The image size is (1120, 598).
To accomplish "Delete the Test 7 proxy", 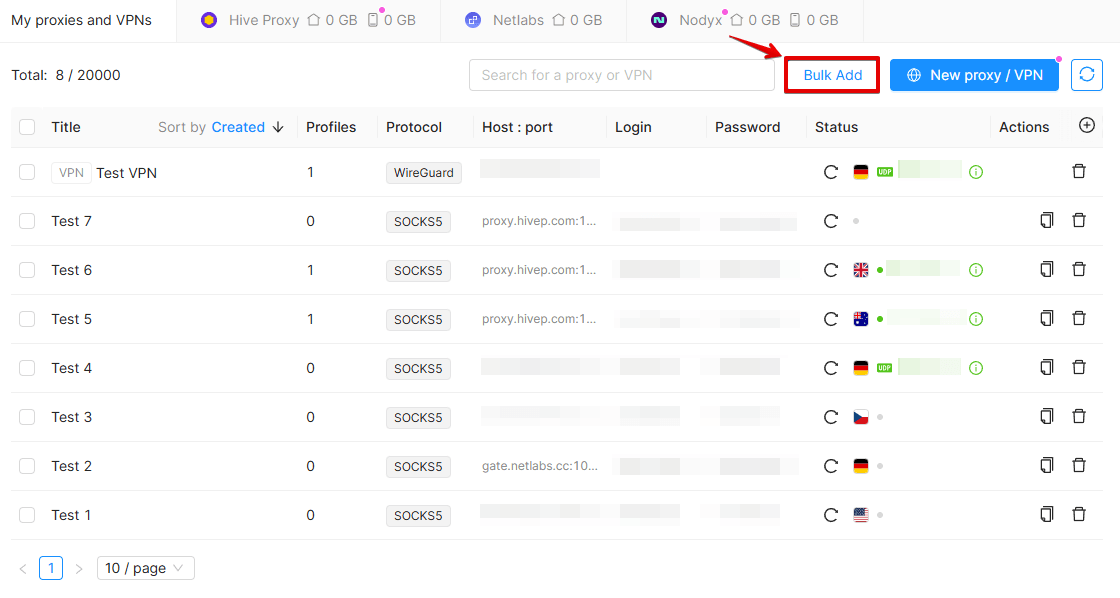I will pyautogui.click(x=1079, y=220).
